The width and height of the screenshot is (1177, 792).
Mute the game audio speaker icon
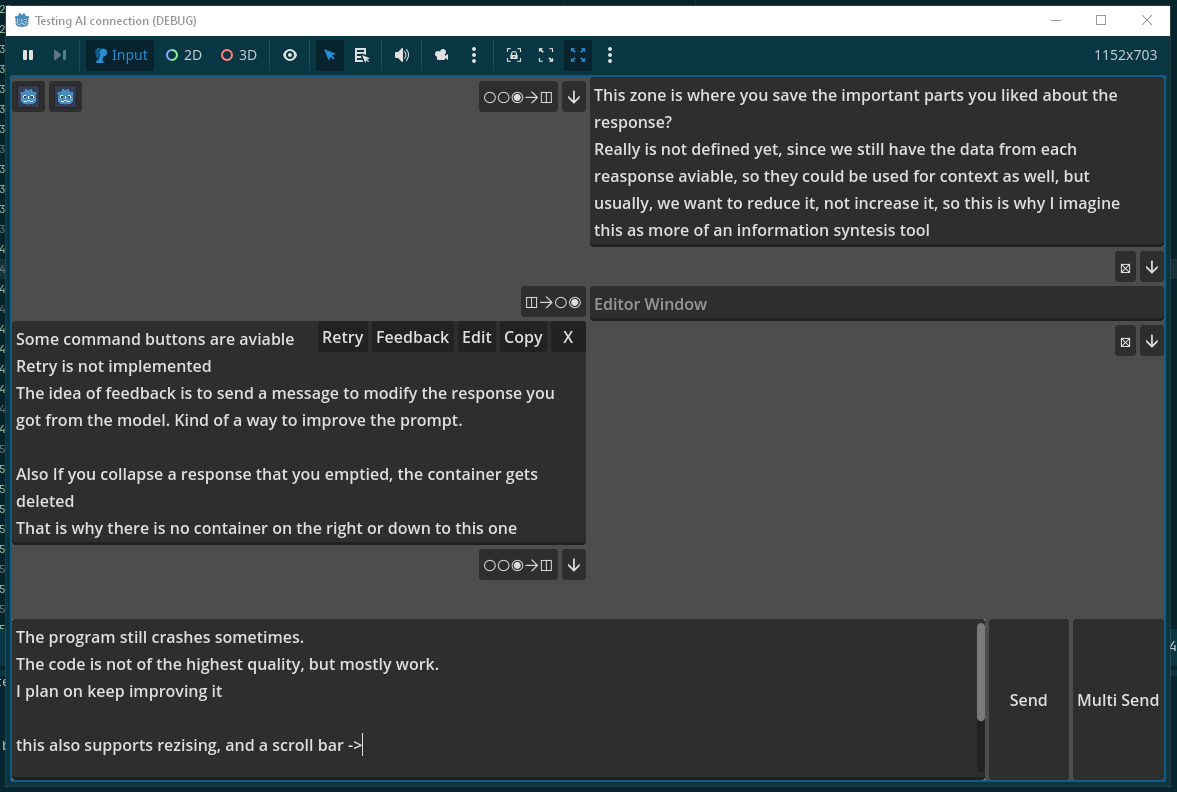click(x=402, y=55)
